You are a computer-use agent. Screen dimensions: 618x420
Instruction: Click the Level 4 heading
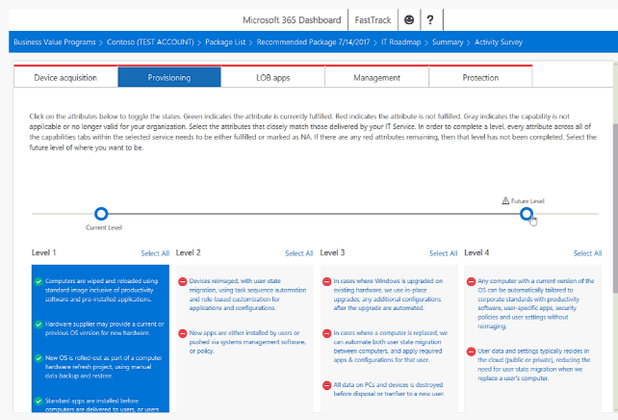click(477, 253)
